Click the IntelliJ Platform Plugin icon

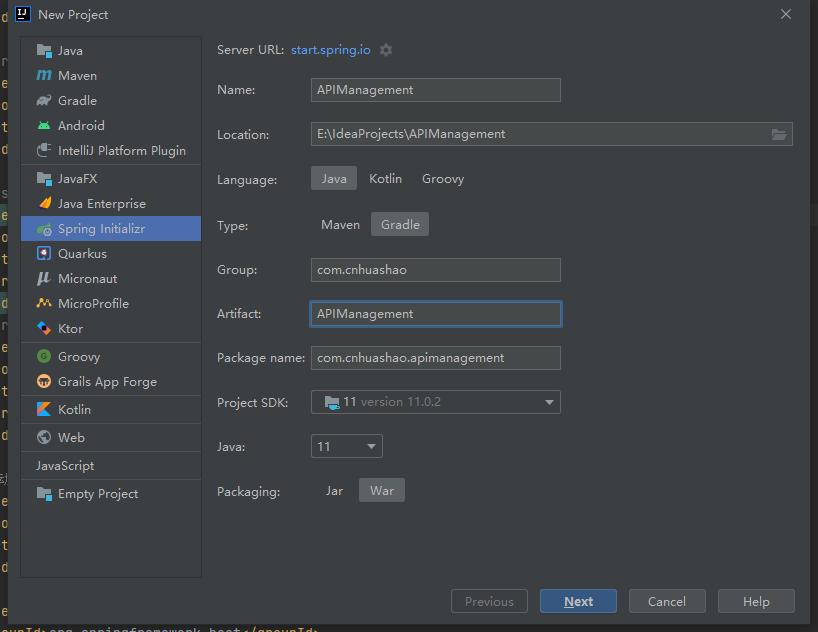(x=44, y=150)
